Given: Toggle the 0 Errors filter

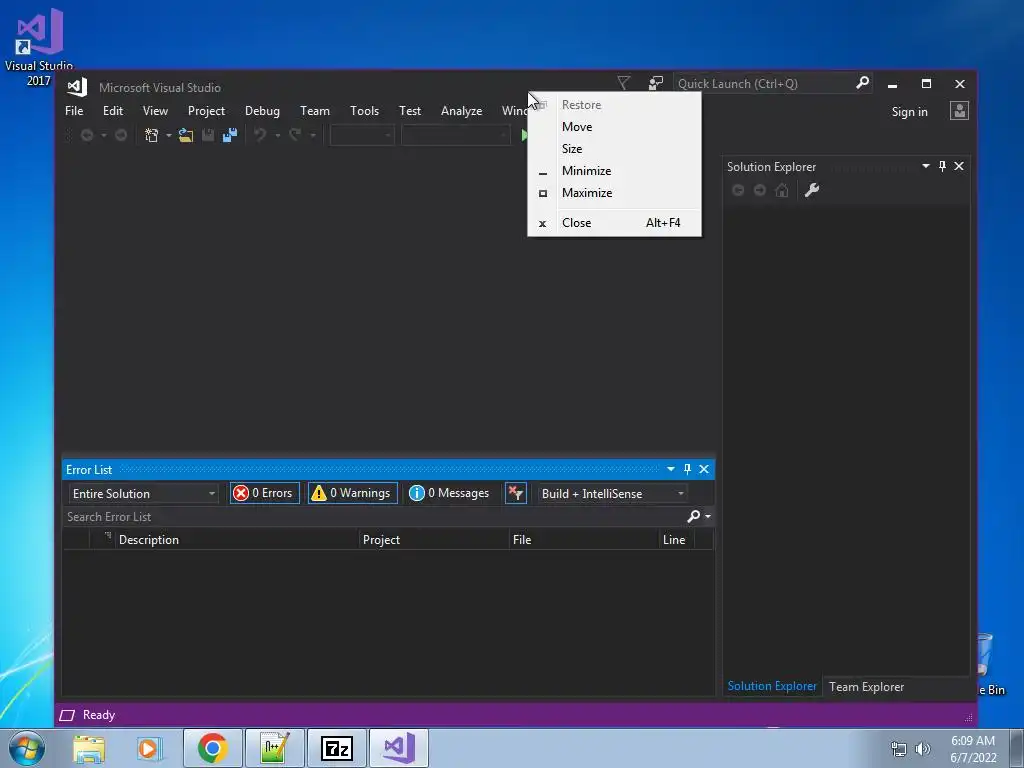Looking at the screenshot, I should (x=264, y=493).
